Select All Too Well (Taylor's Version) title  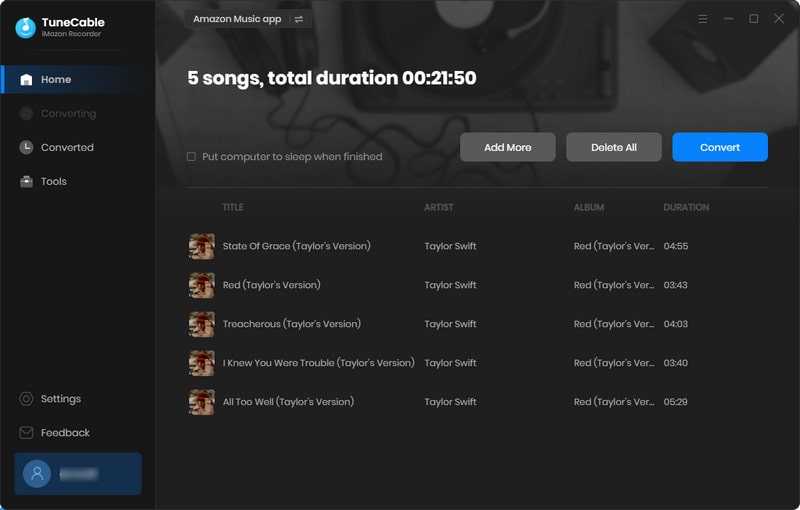pos(288,402)
